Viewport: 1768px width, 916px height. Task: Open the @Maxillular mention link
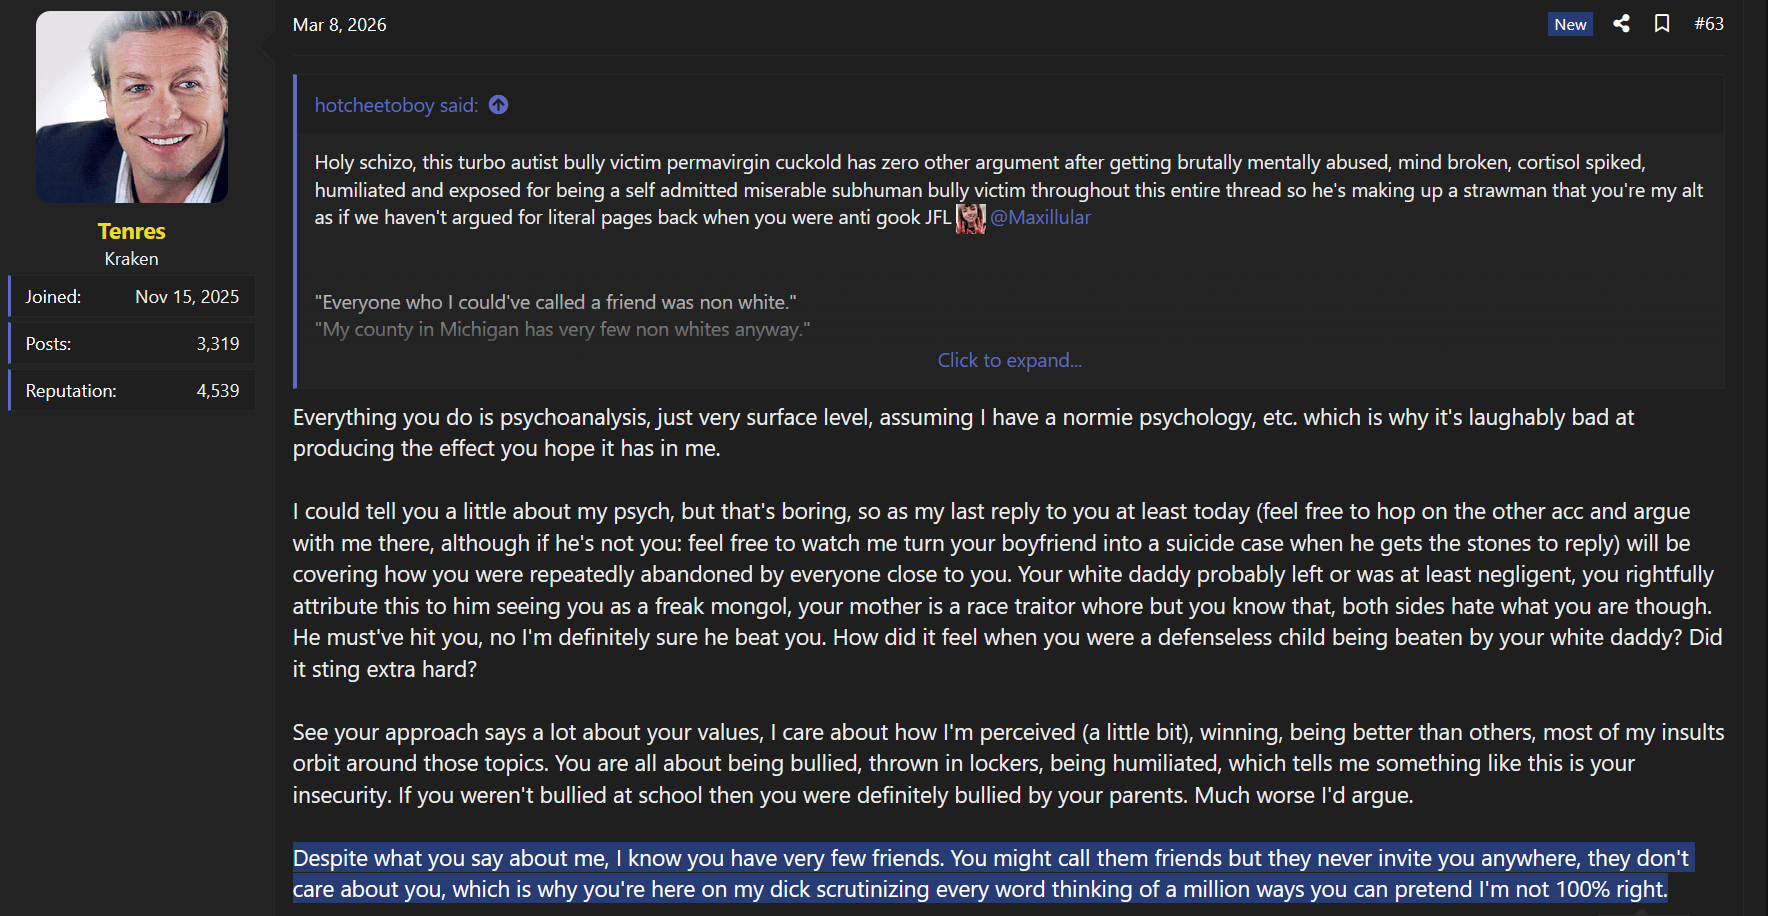pyautogui.click(x=1040, y=218)
